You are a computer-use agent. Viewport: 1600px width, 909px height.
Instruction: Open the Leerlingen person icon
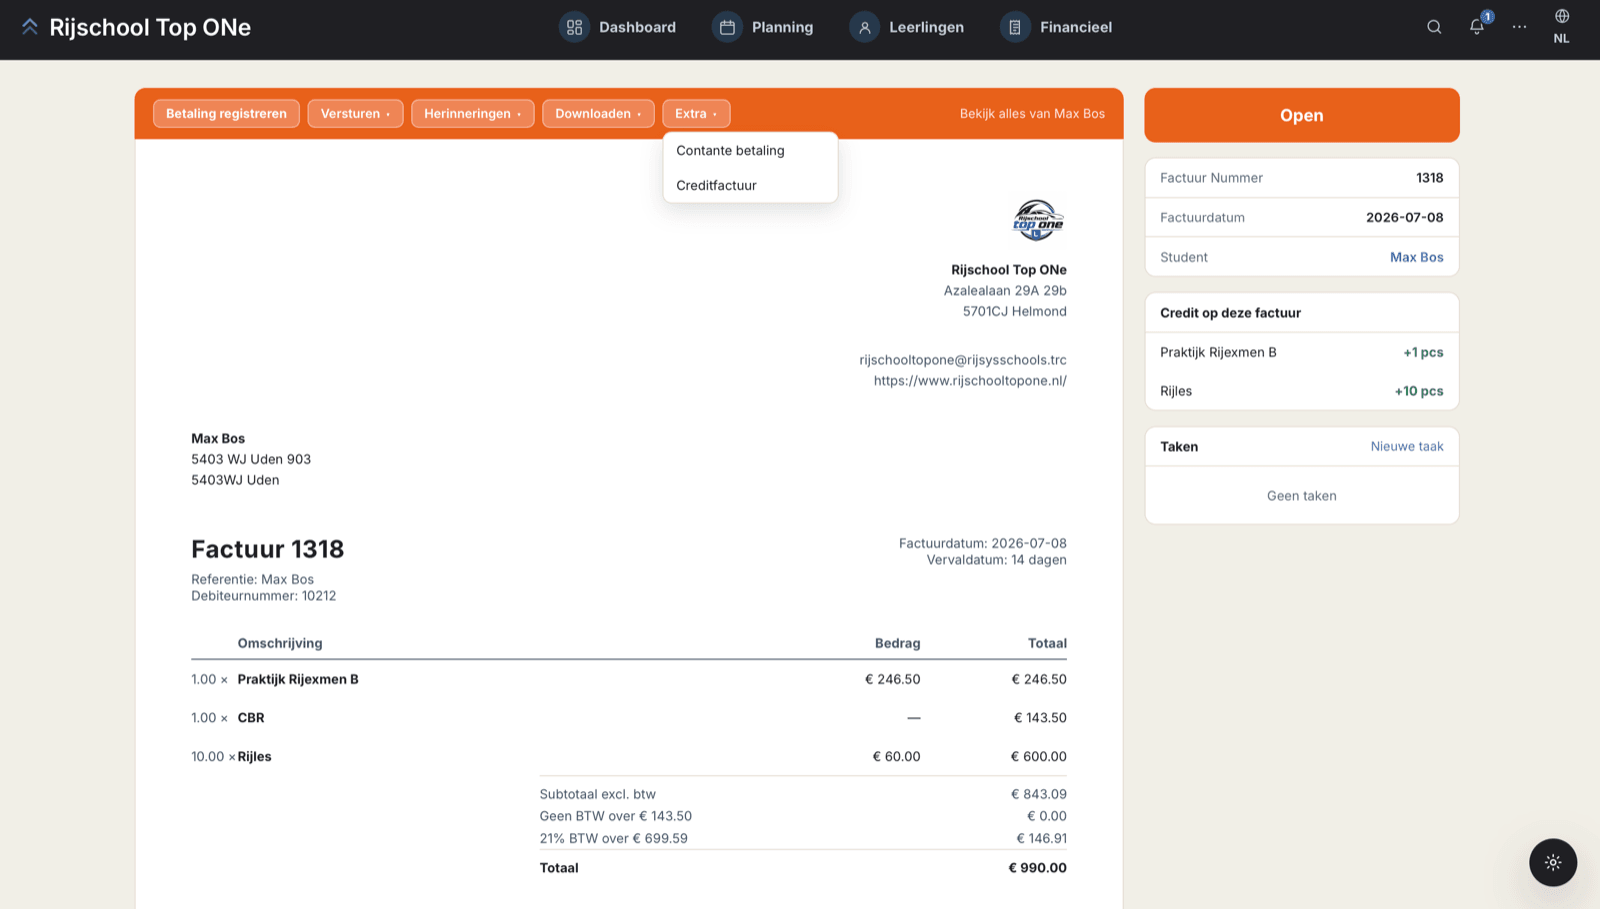[864, 27]
